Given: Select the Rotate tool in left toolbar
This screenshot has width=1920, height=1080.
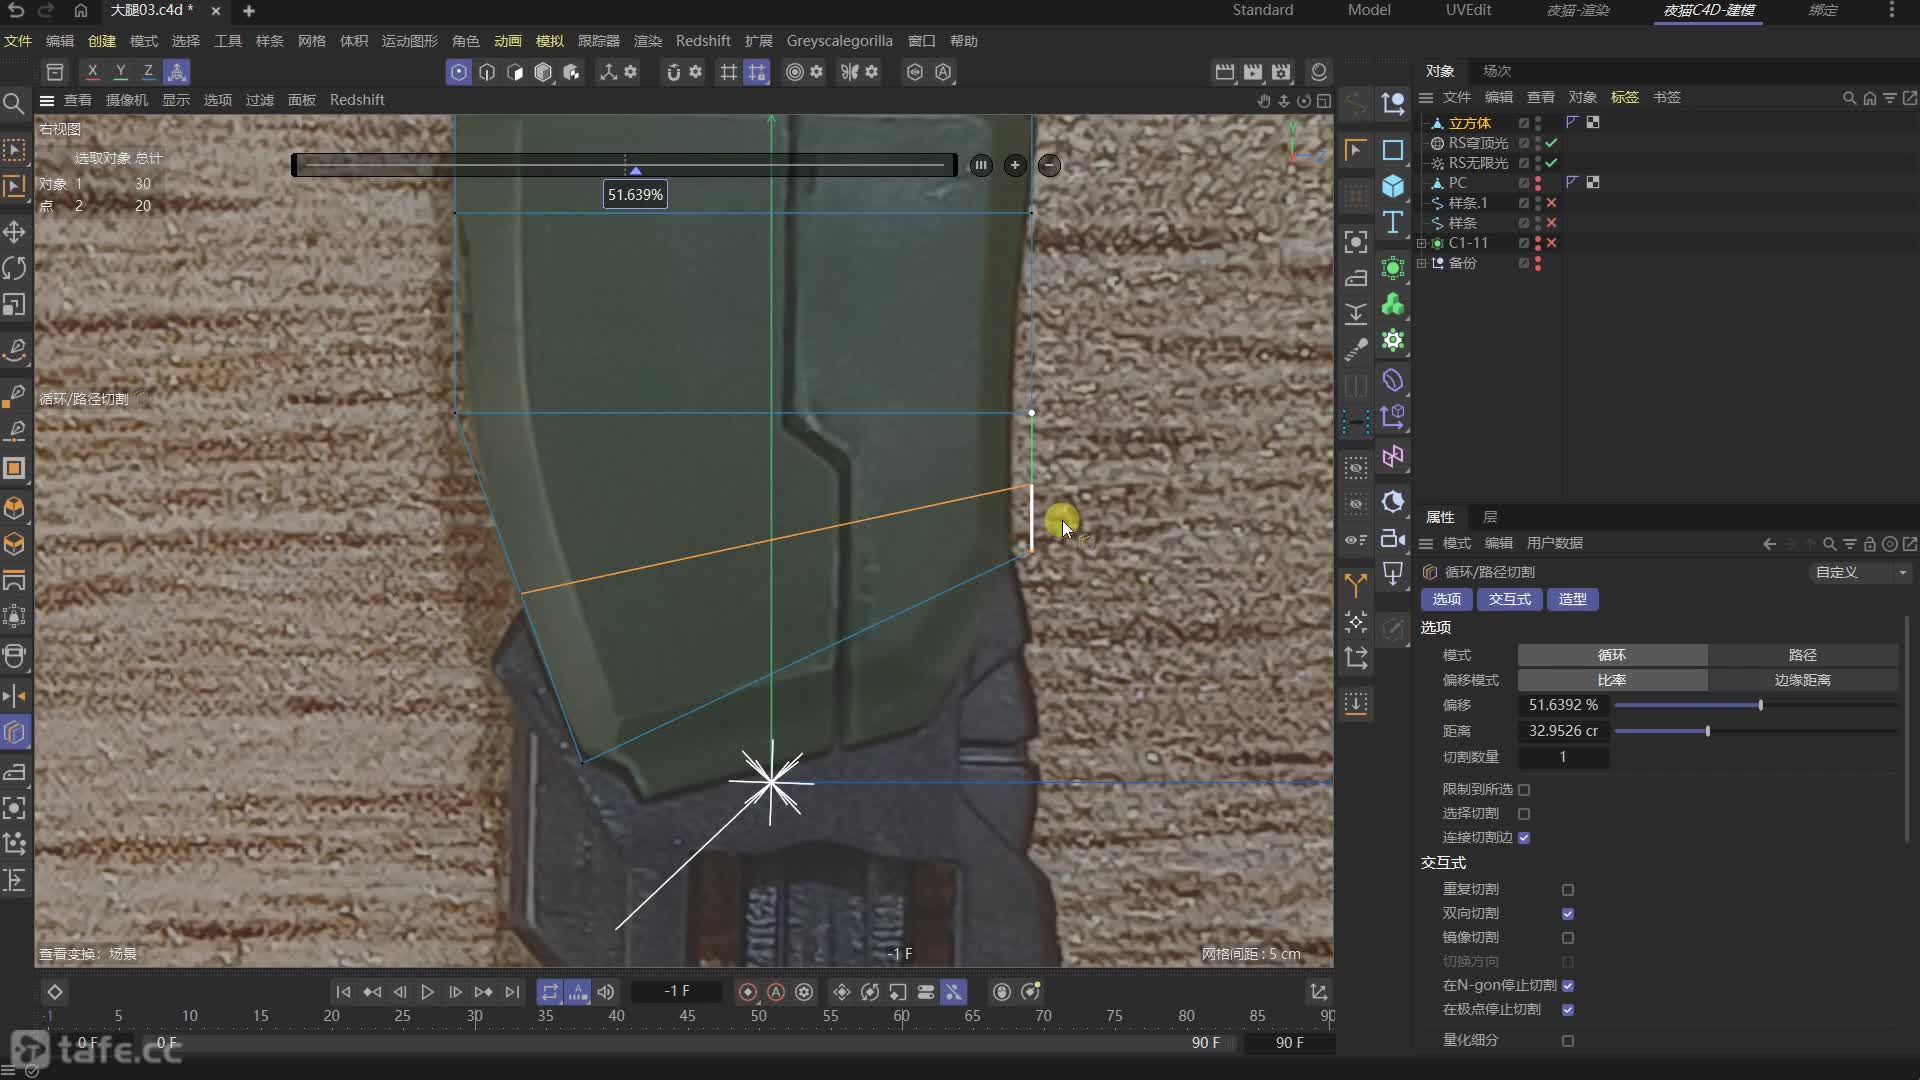Looking at the screenshot, I should [x=14, y=268].
